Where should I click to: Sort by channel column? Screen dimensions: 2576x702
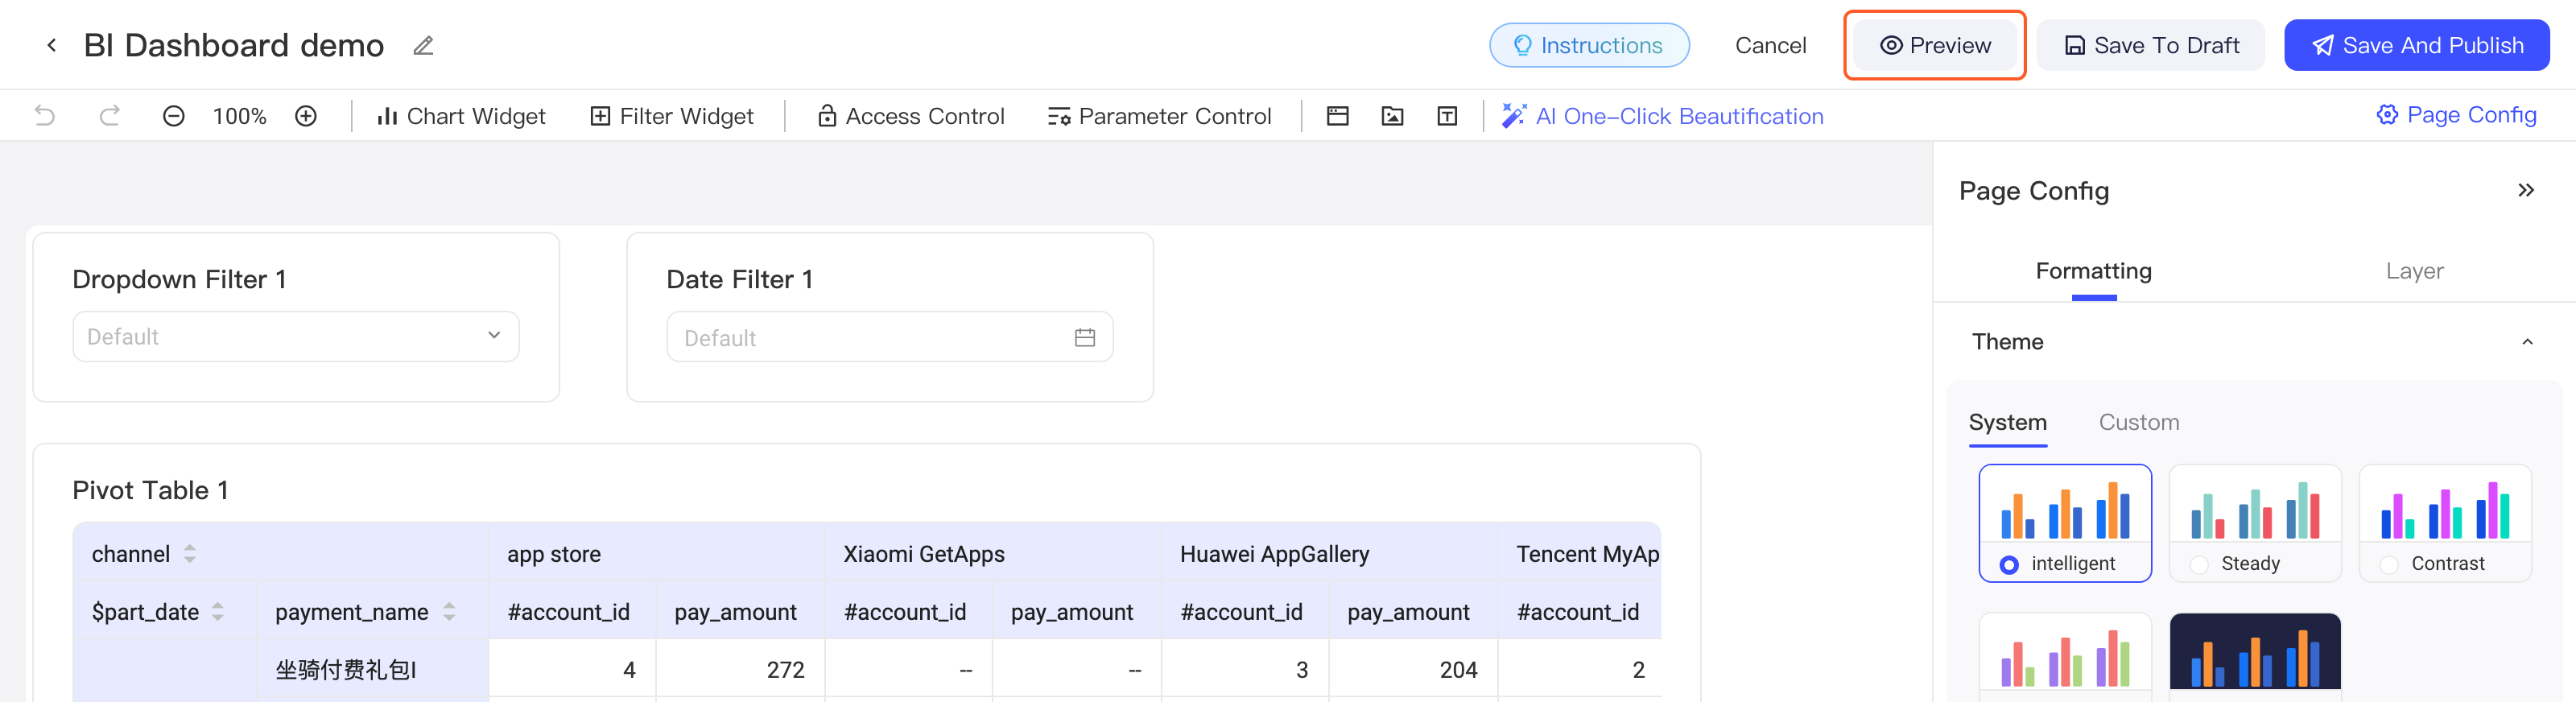[190, 554]
